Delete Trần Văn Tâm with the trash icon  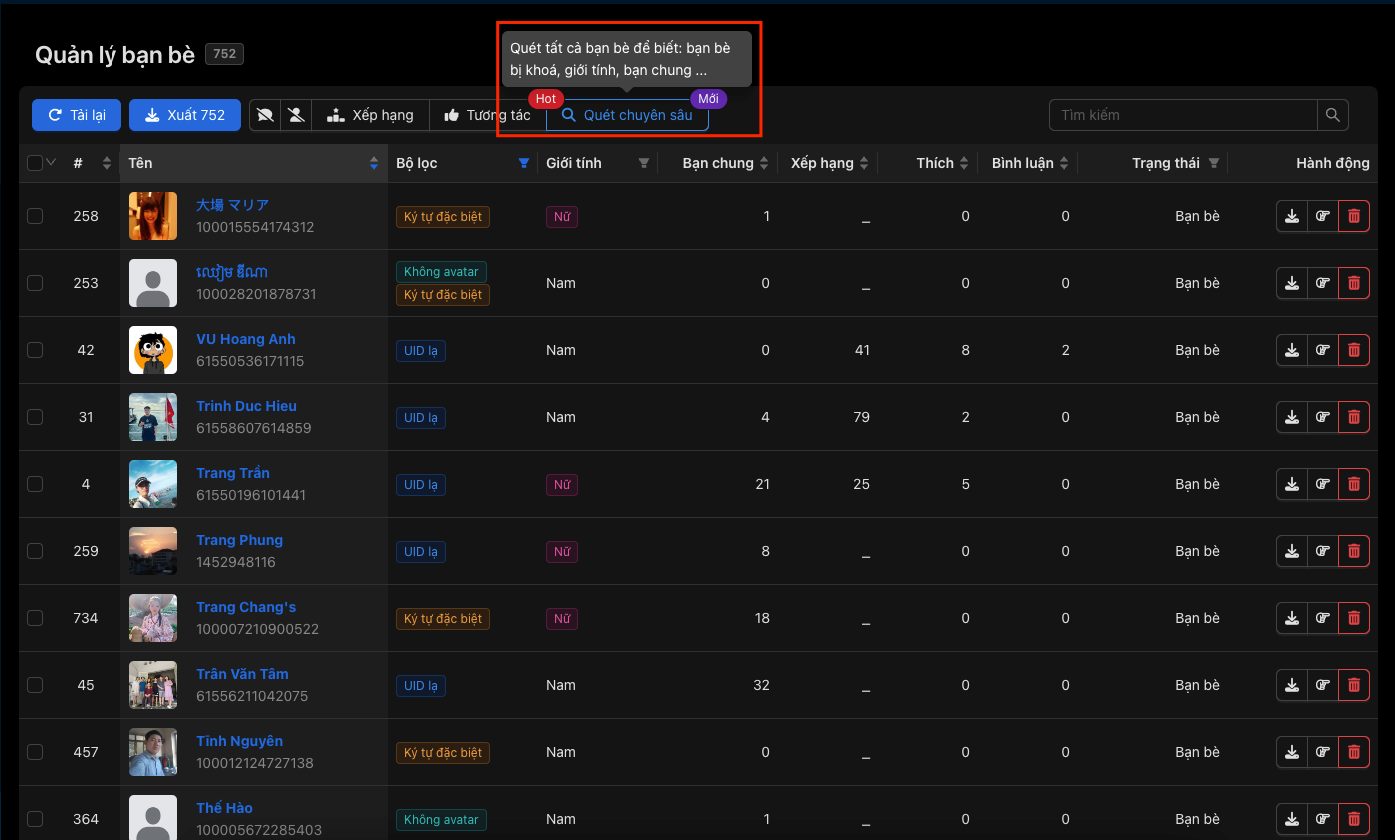coord(1353,685)
